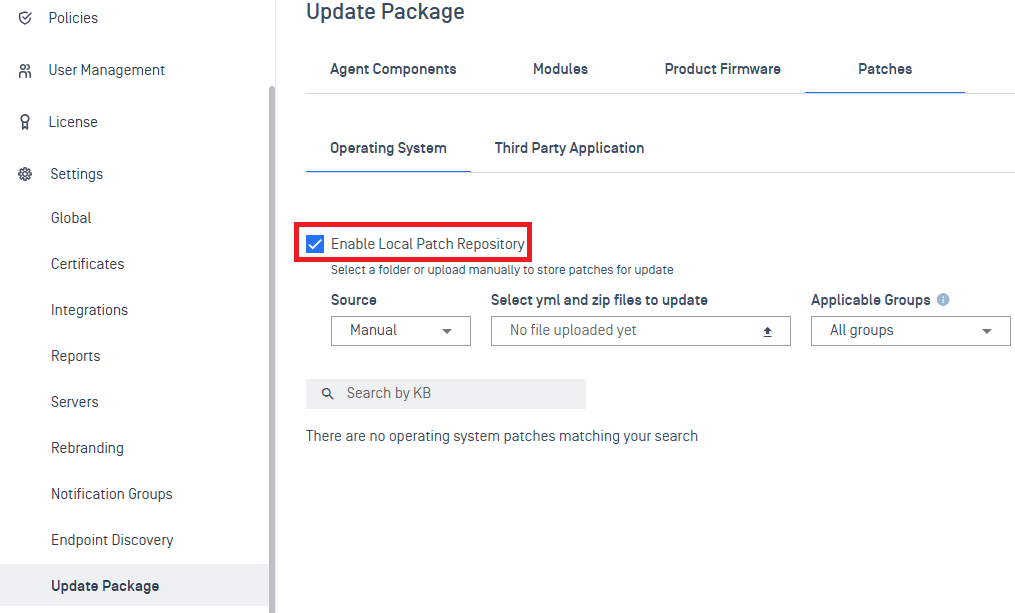Expand the Applicable Groups dropdown
The height and width of the screenshot is (613, 1015).
pos(910,330)
